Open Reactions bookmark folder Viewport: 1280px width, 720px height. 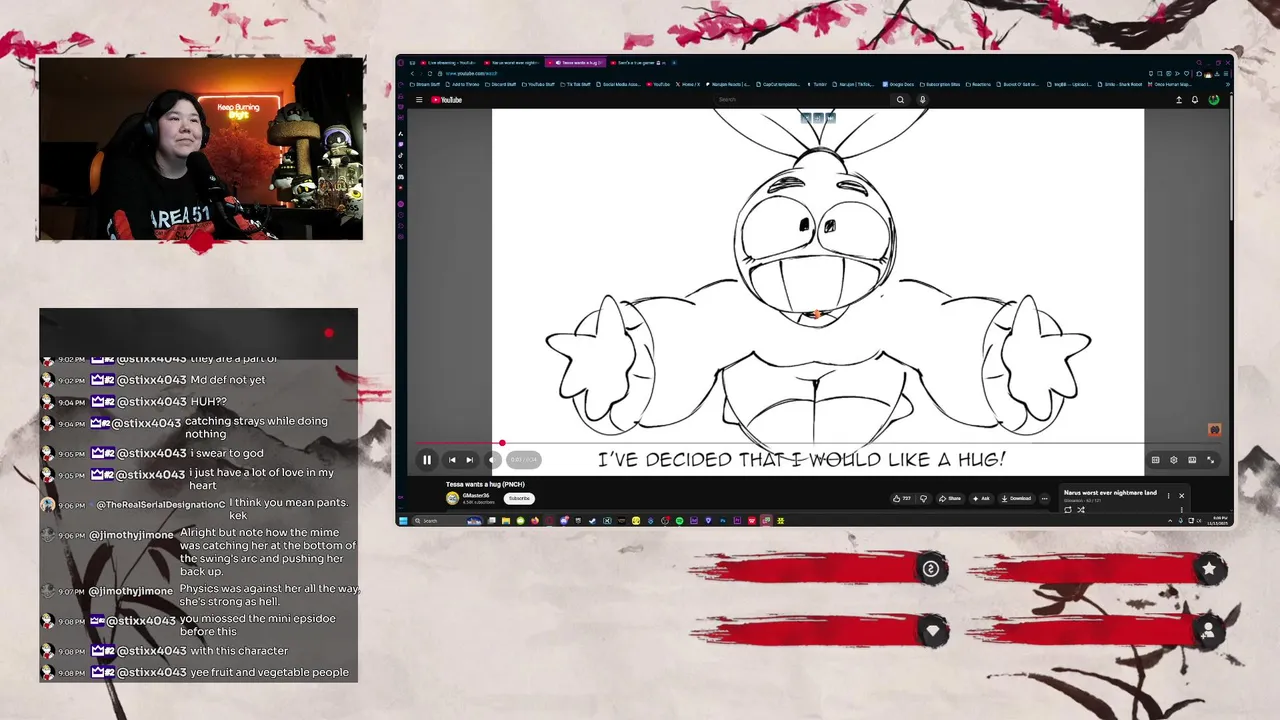(978, 85)
